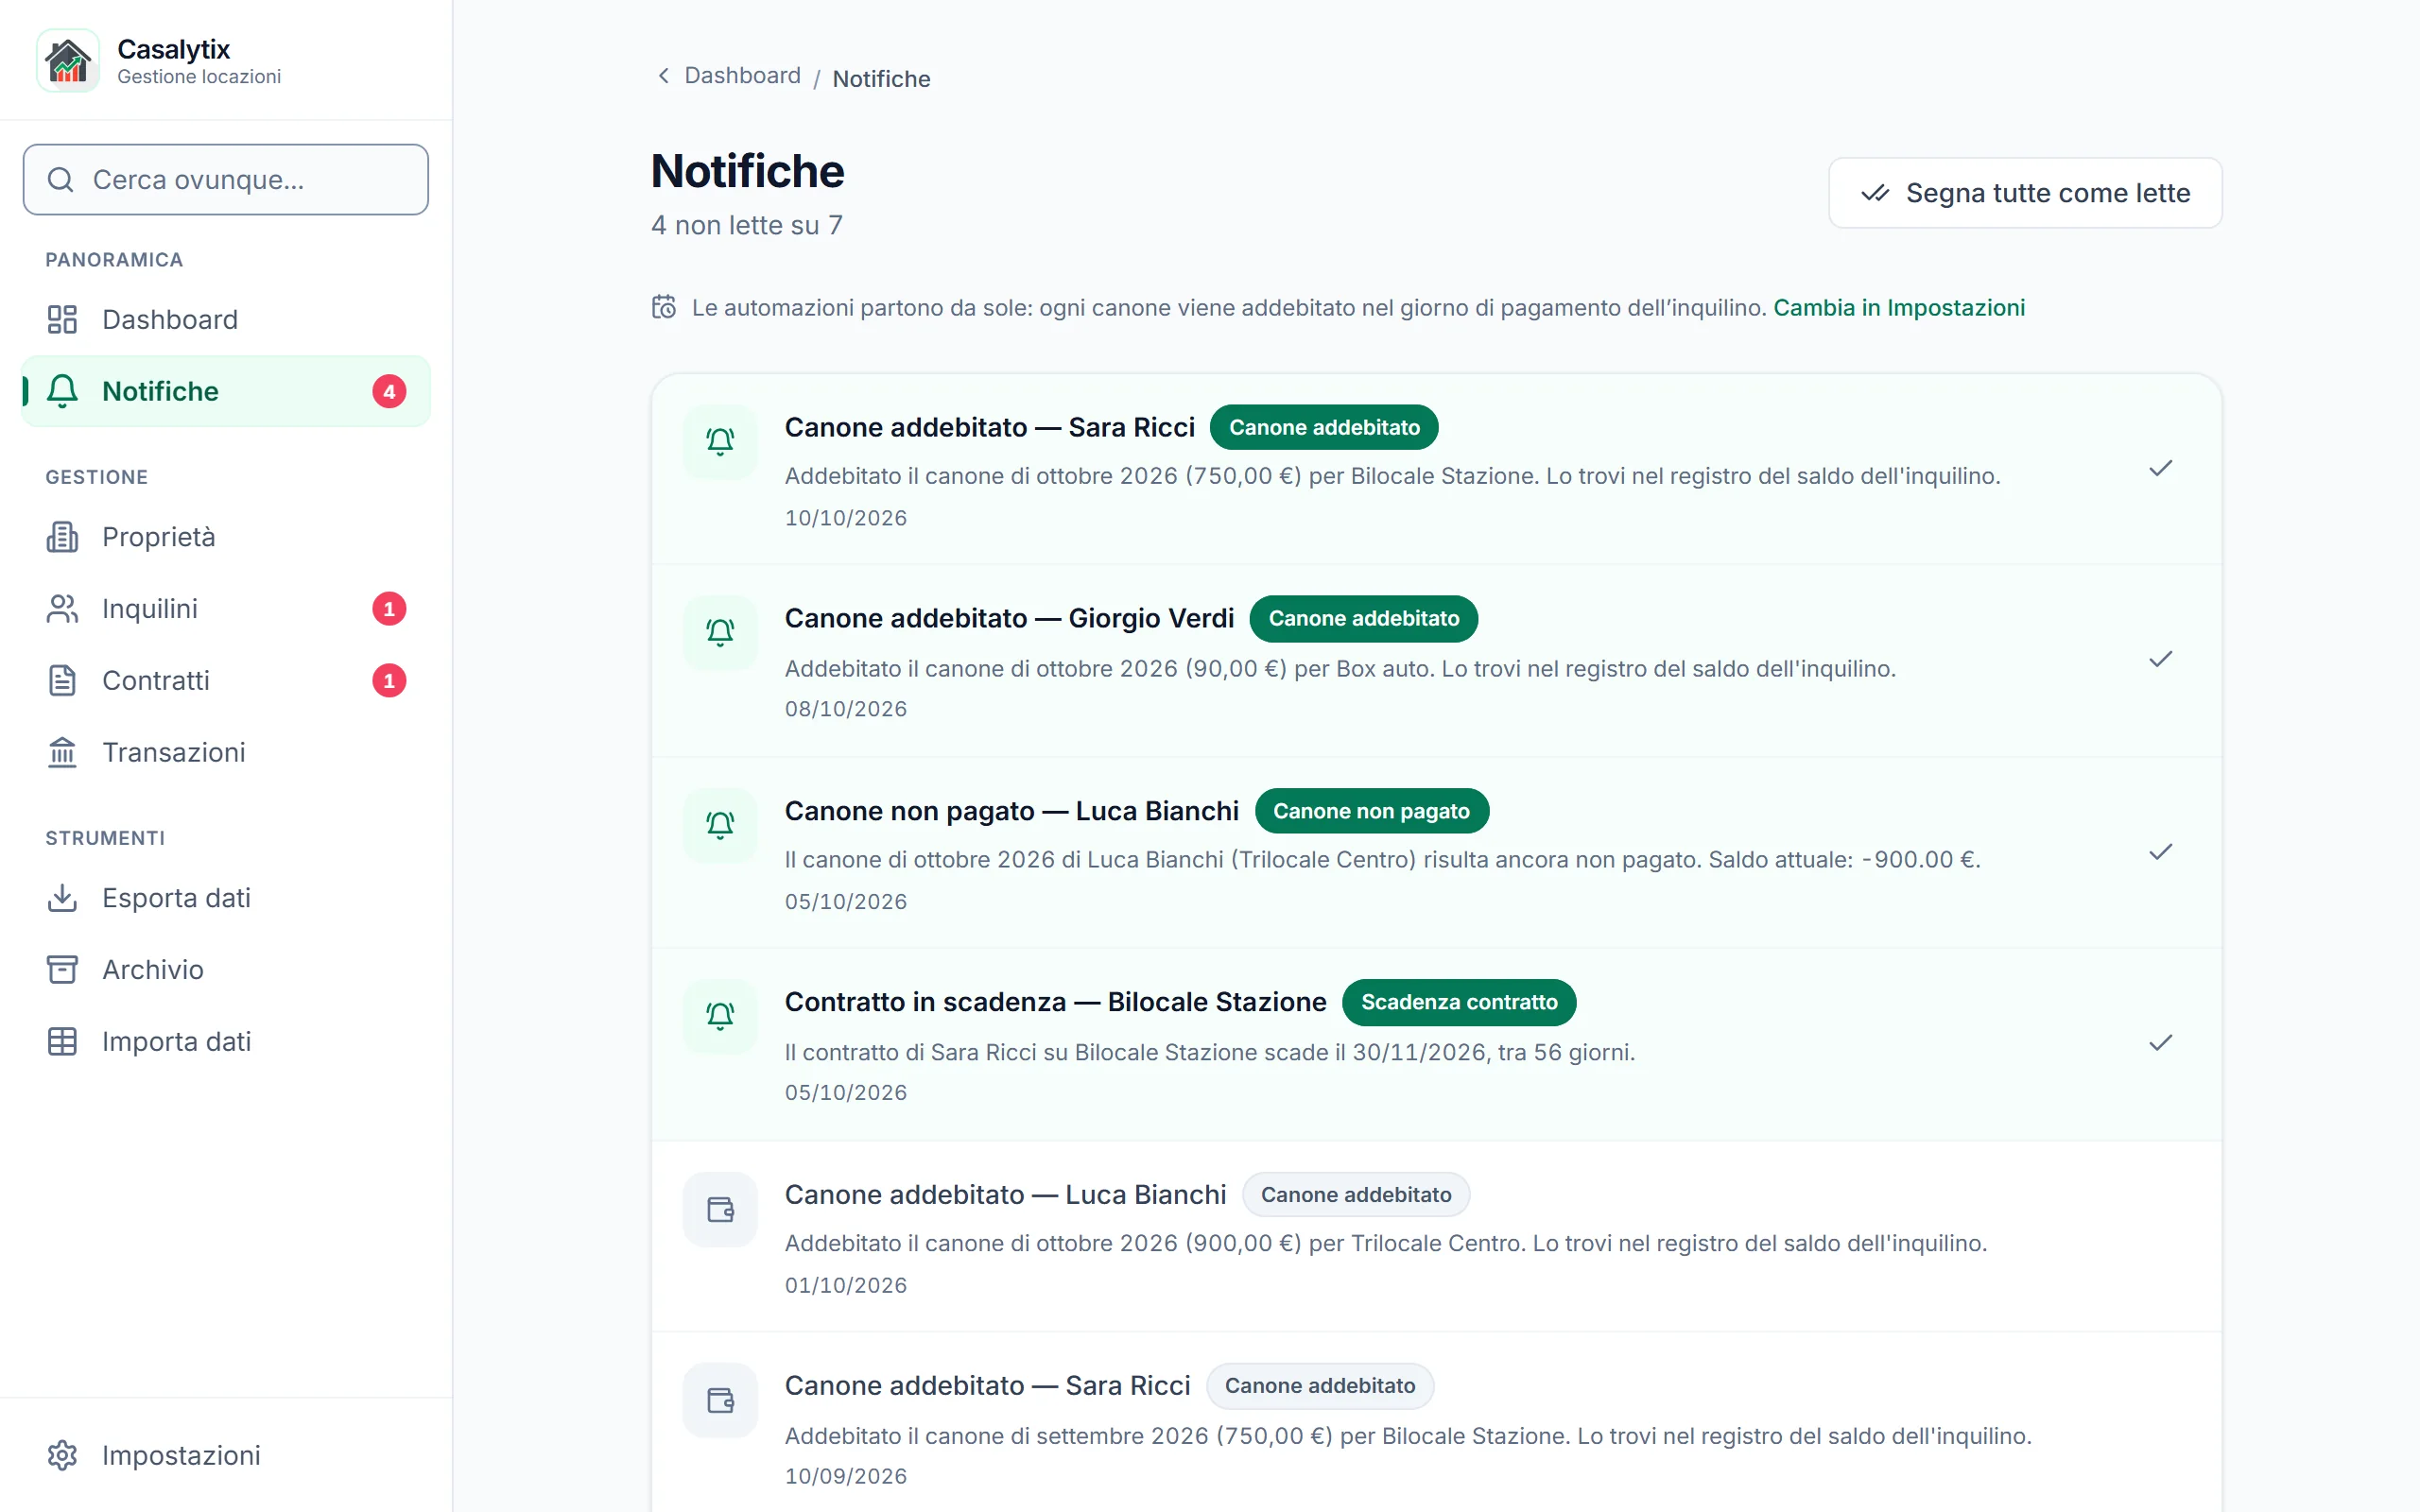This screenshot has height=1512, width=2420.
Task: Go to Inquilini page
Action: tap(226, 609)
